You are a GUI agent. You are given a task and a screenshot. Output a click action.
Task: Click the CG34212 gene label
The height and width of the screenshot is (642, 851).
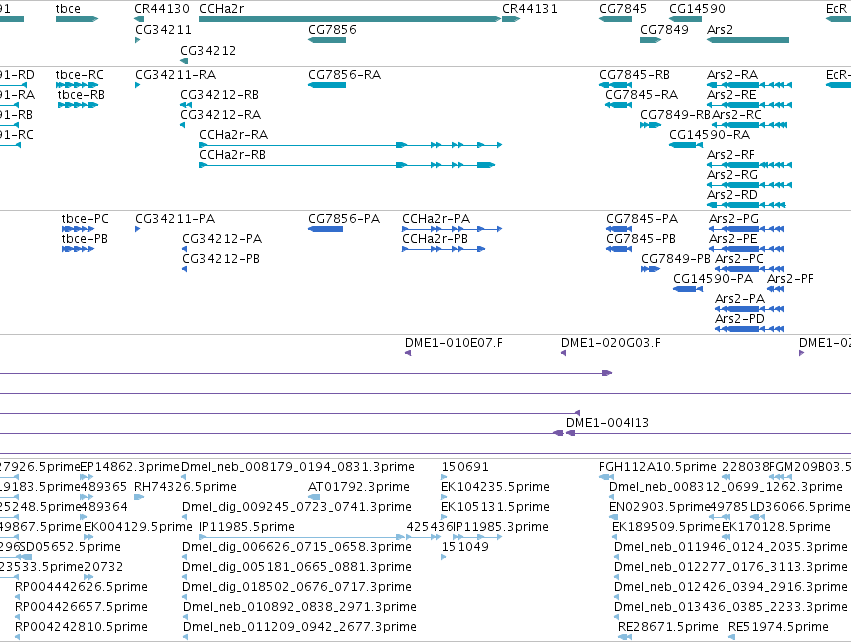tap(208, 50)
